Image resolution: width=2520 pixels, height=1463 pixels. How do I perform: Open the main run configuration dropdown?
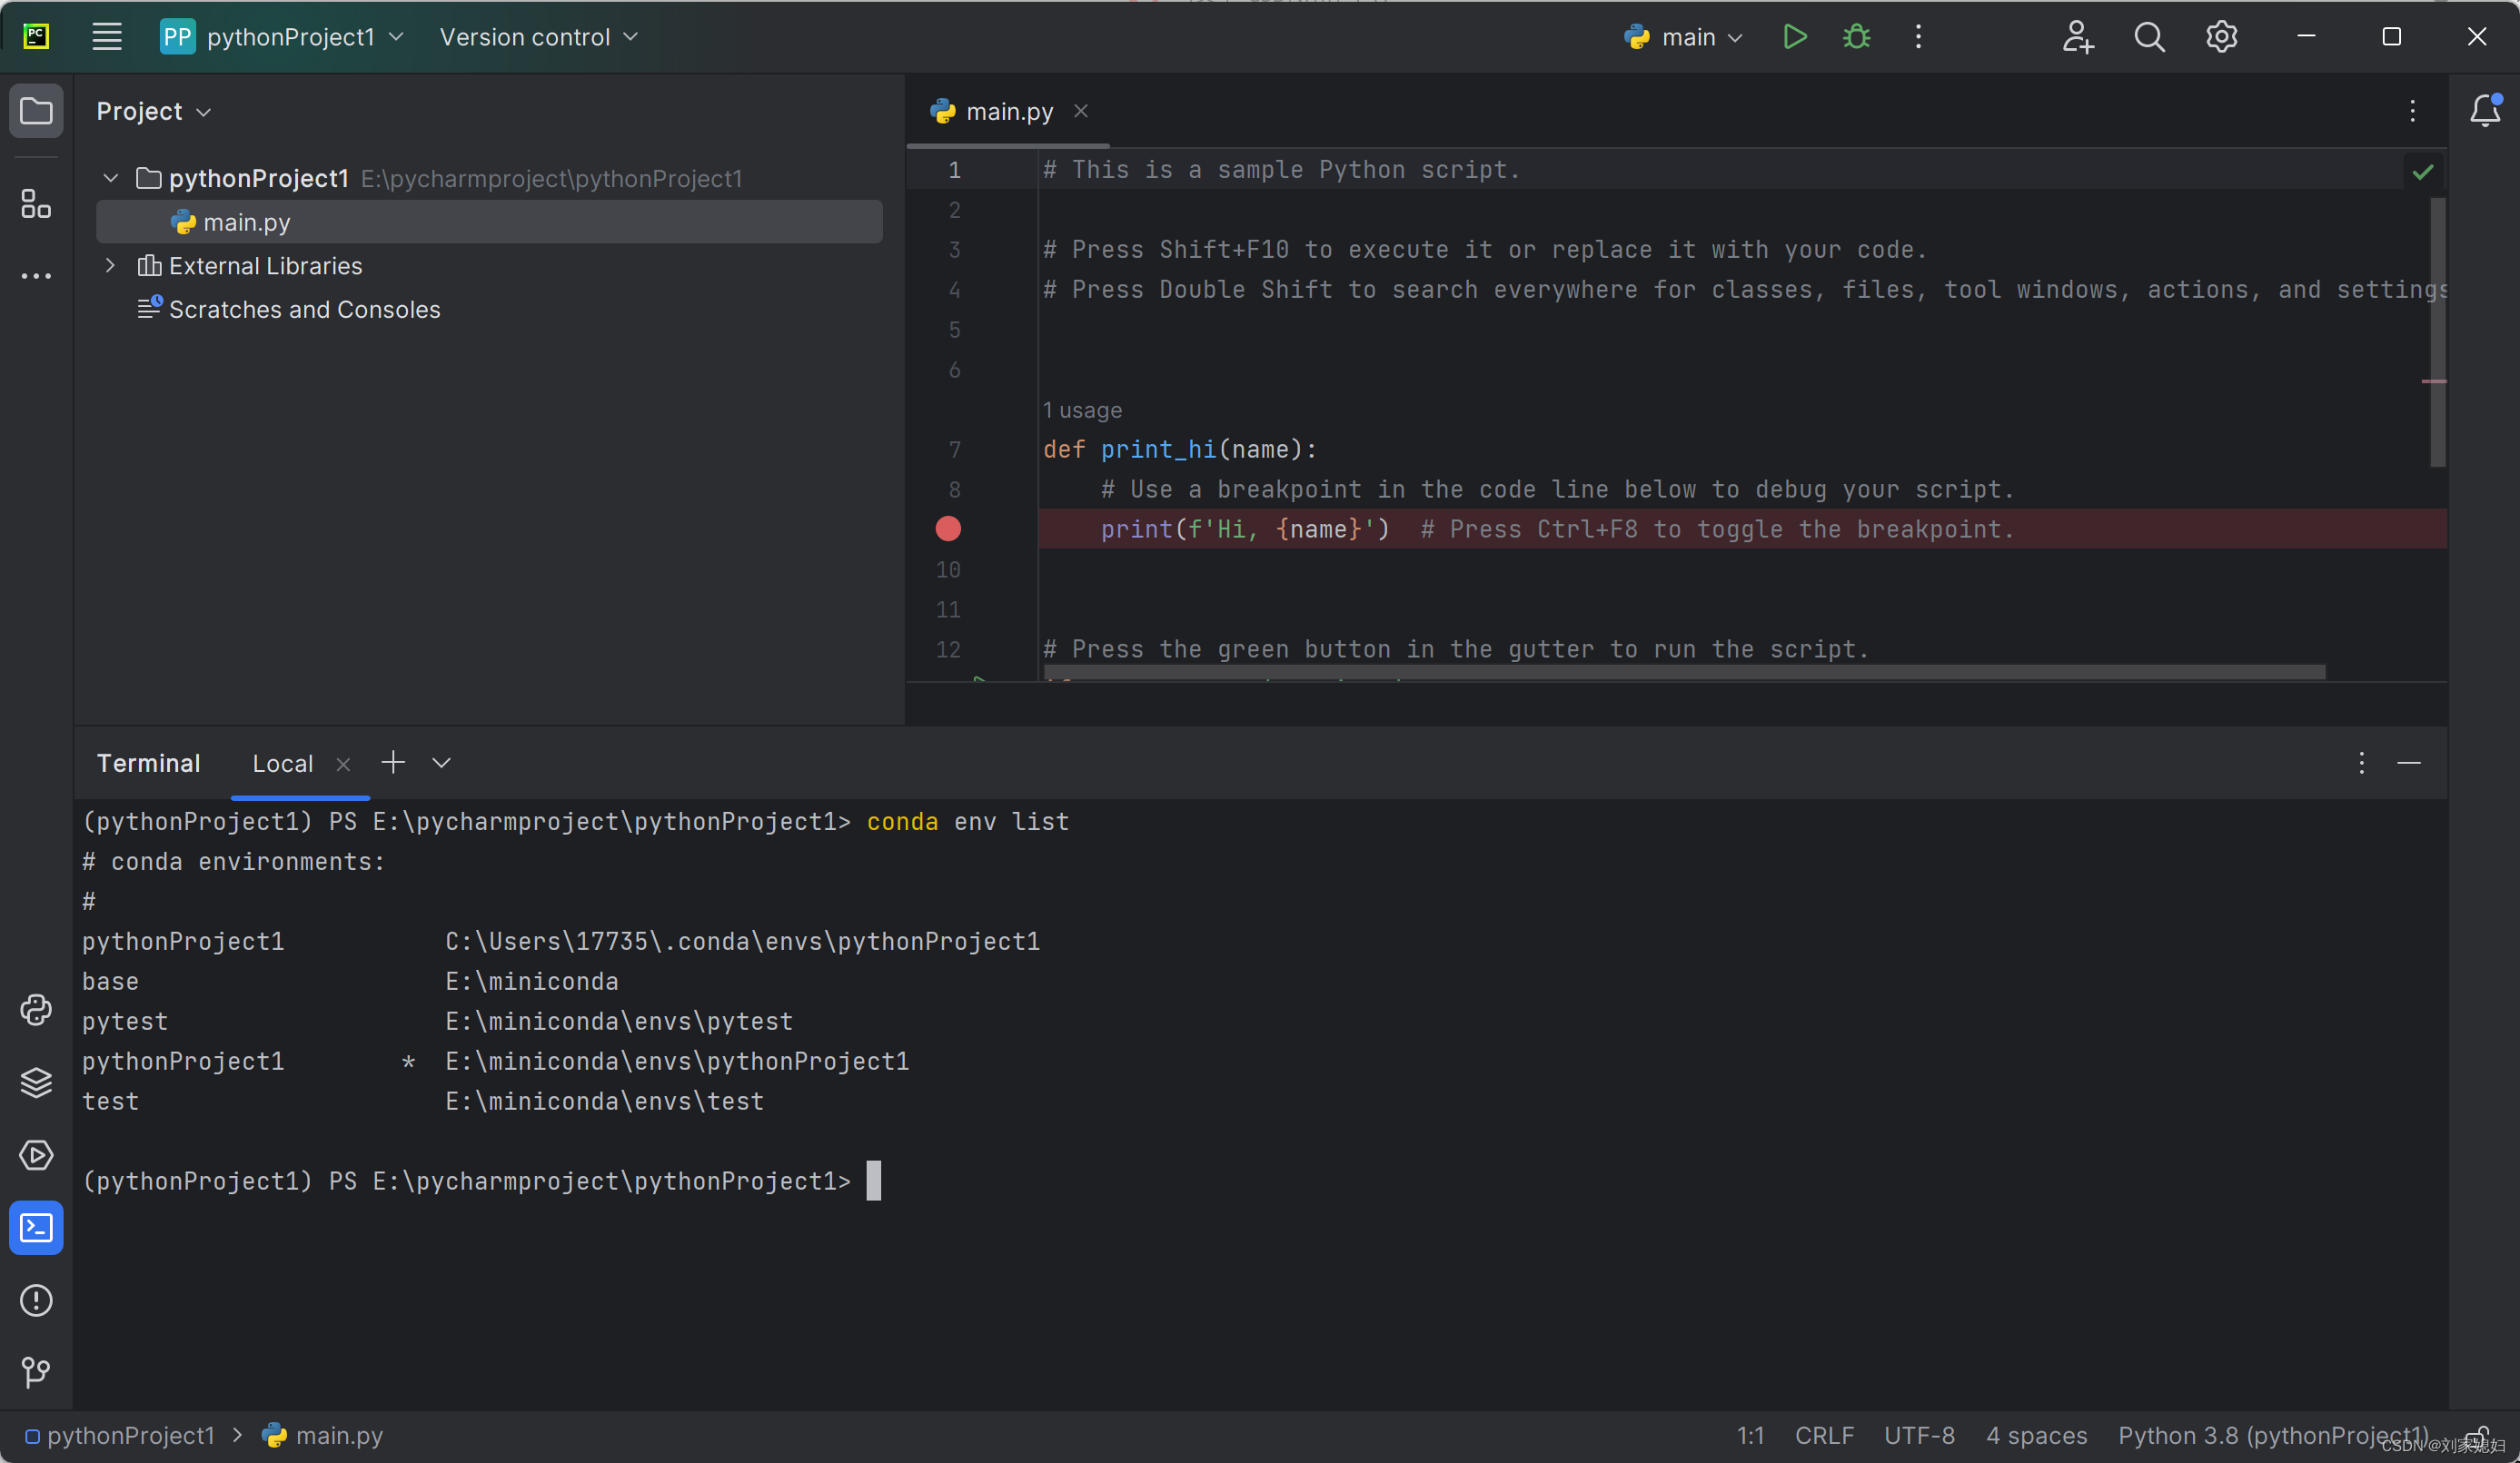click(x=1688, y=37)
